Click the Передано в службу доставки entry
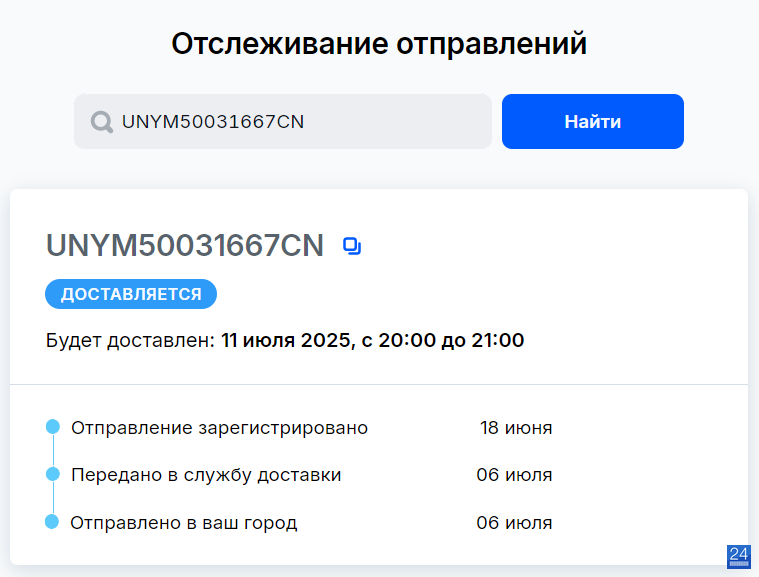This screenshot has width=759, height=577. [206, 475]
